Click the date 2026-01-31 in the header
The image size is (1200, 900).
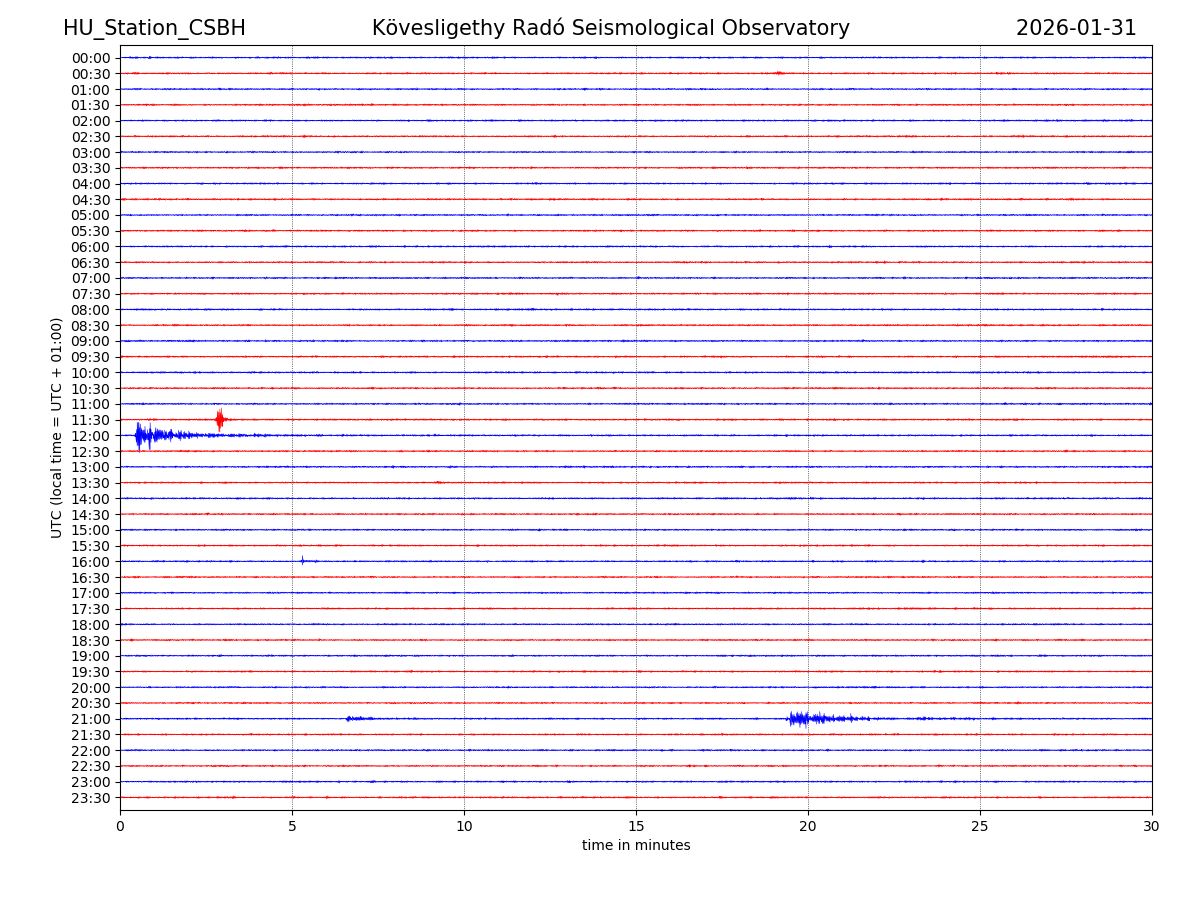coord(1076,29)
